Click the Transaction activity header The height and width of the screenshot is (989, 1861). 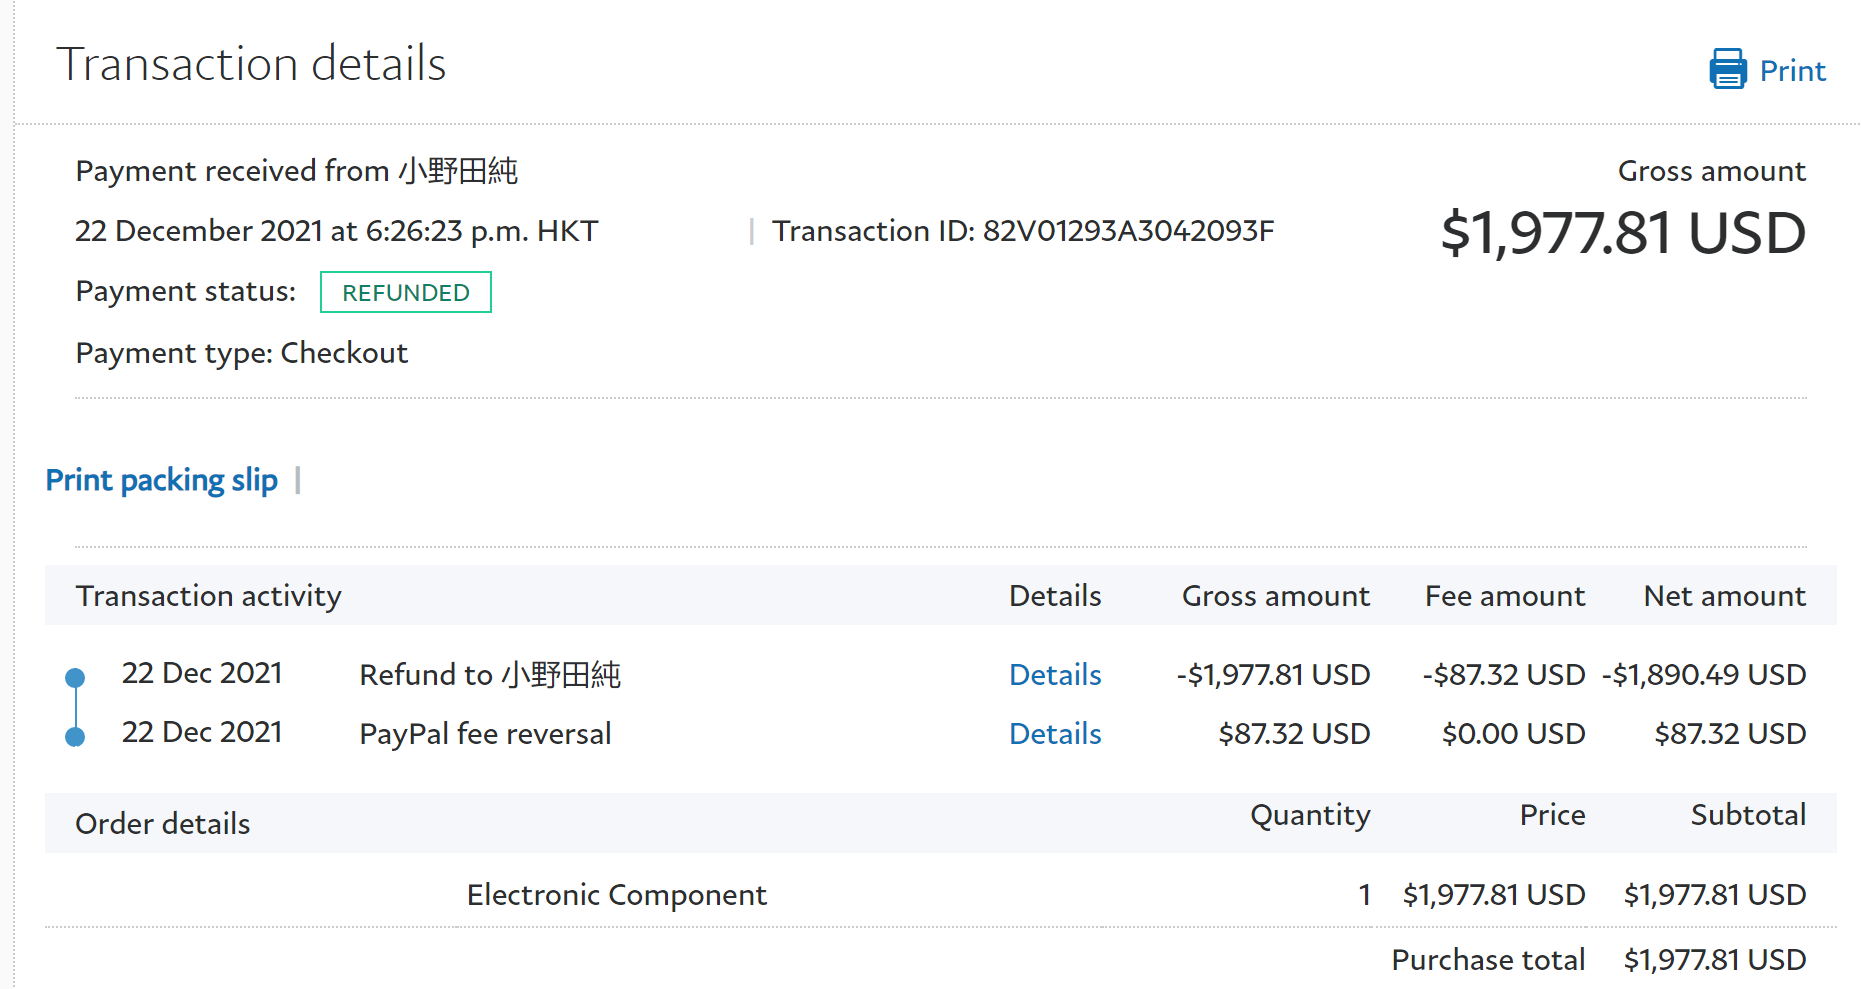[209, 596]
